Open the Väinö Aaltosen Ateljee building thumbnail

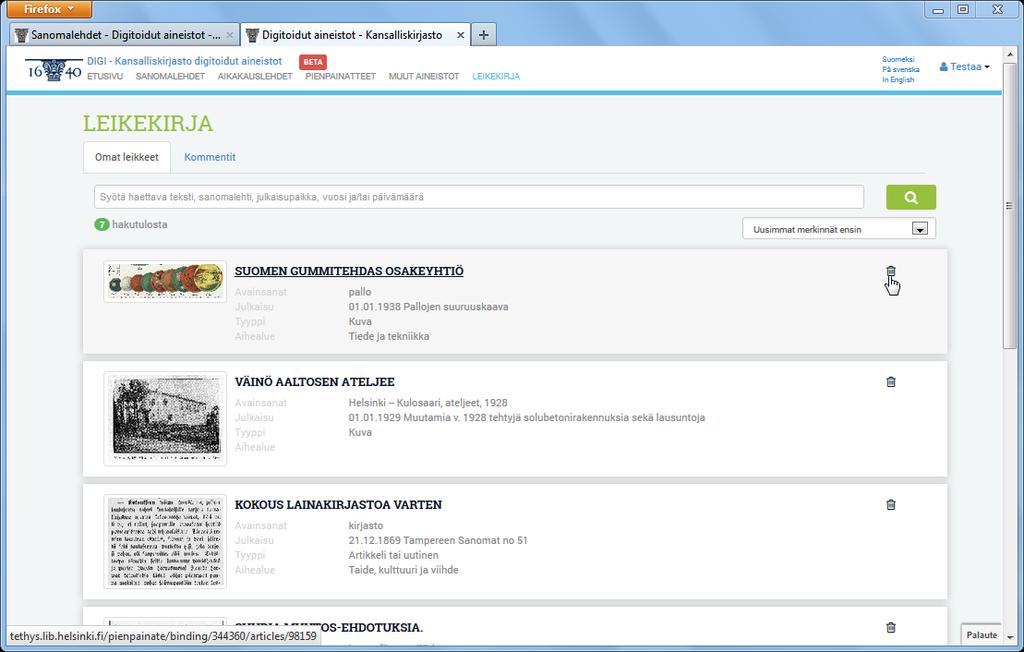165,419
